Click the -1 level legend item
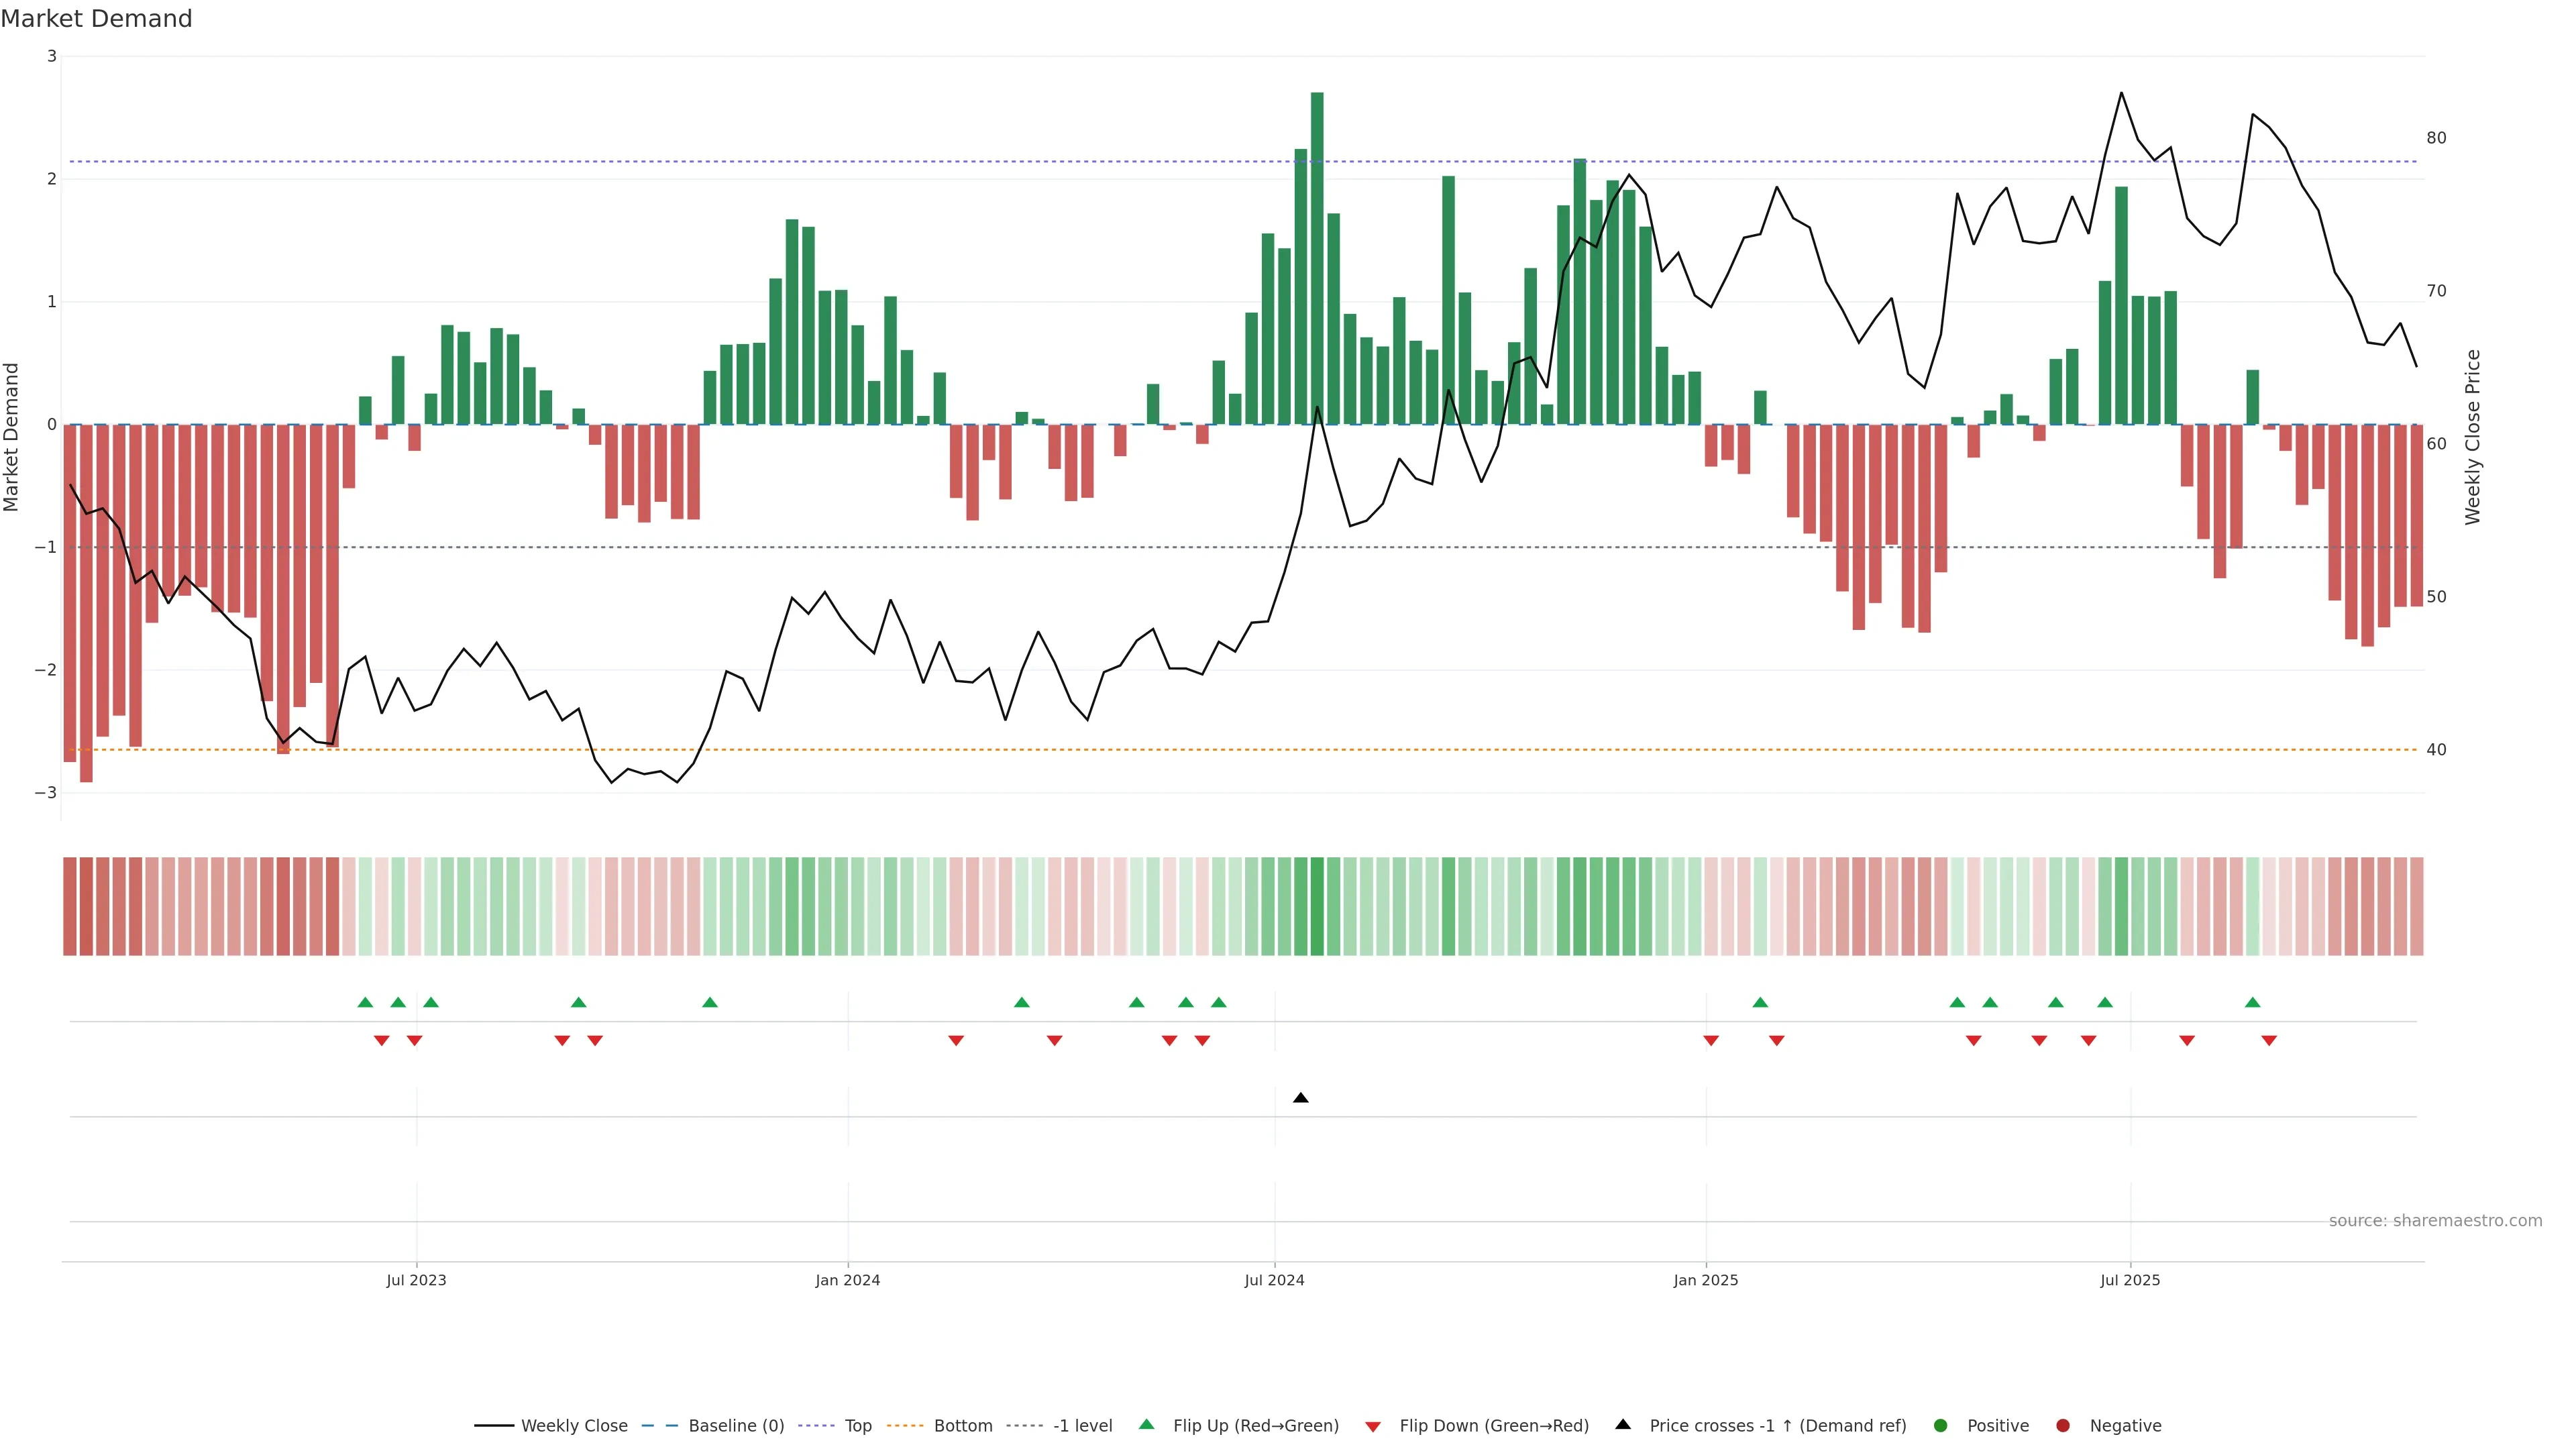The height and width of the screenshot is (1449, 2576). tap(1082, 1425)
